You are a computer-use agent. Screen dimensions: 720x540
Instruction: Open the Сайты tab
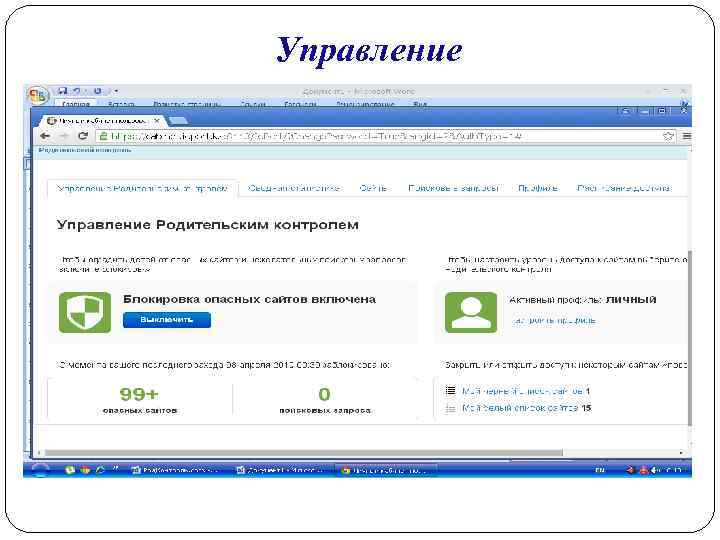pos(373,188)
